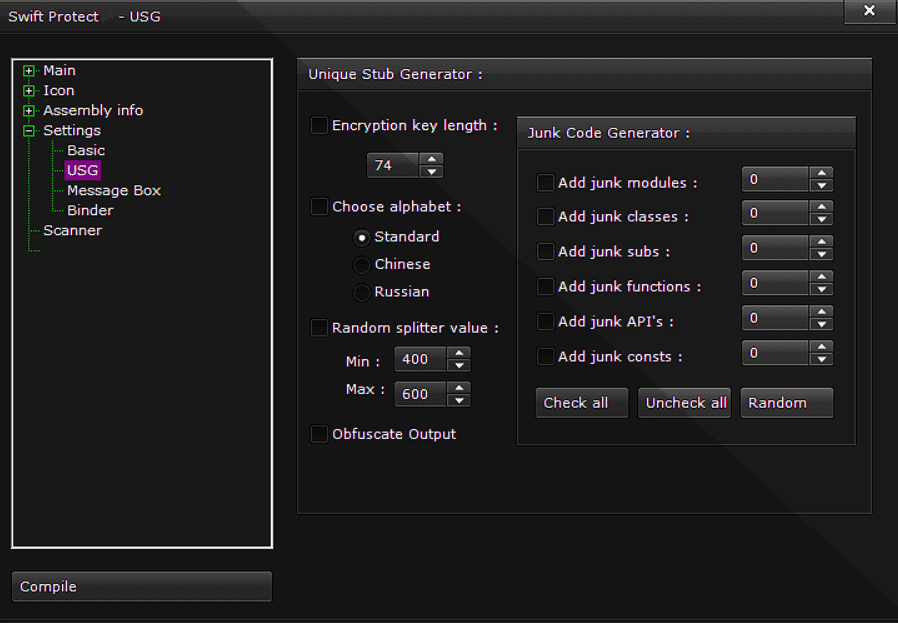
Task: Click the Uncheck all button
Action: click(x=684, y=403)
